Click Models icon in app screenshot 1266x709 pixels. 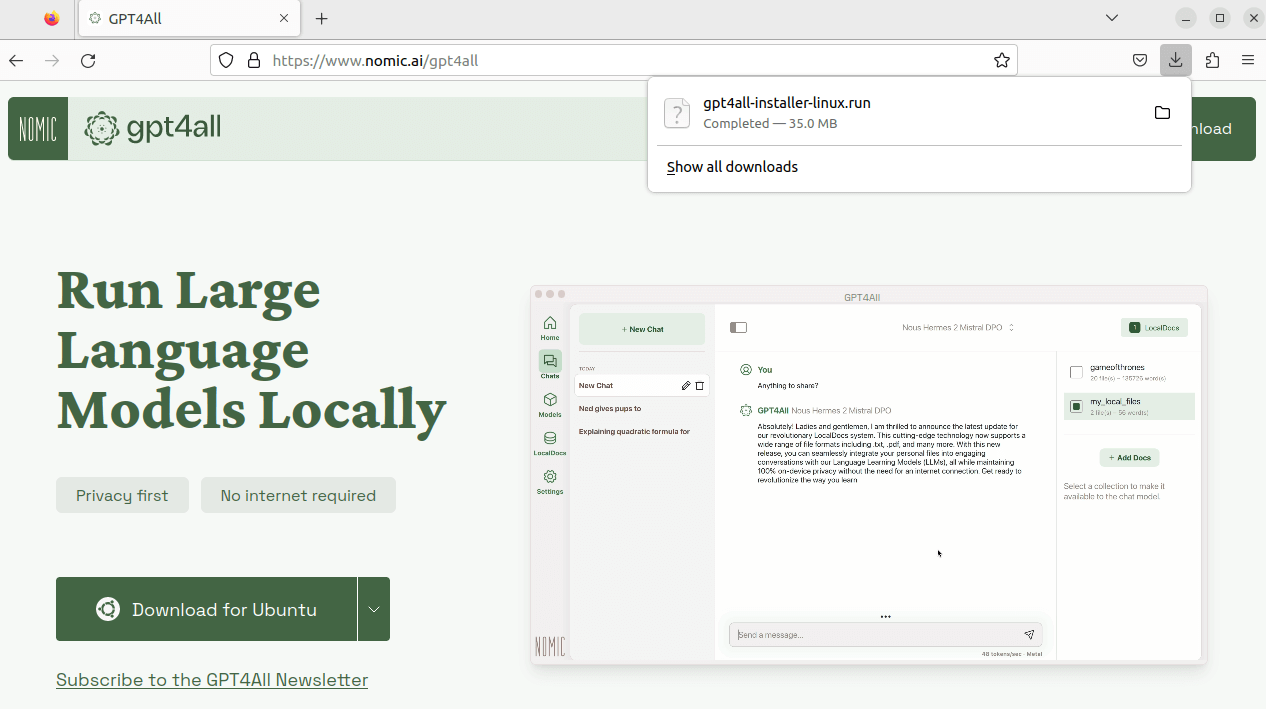coord(550,404)
